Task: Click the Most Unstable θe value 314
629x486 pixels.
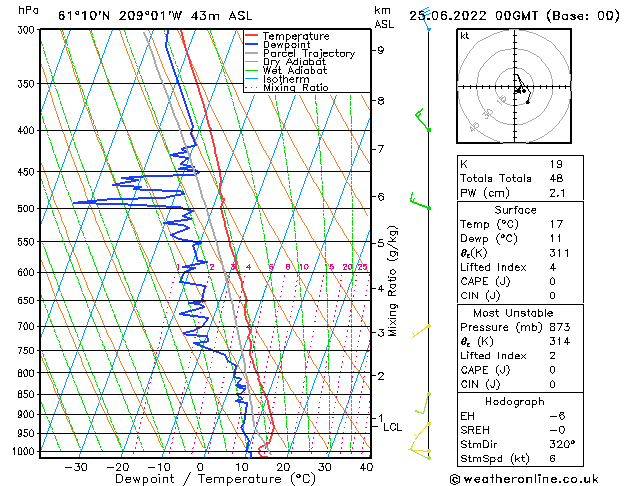Action: coord(560,341)
